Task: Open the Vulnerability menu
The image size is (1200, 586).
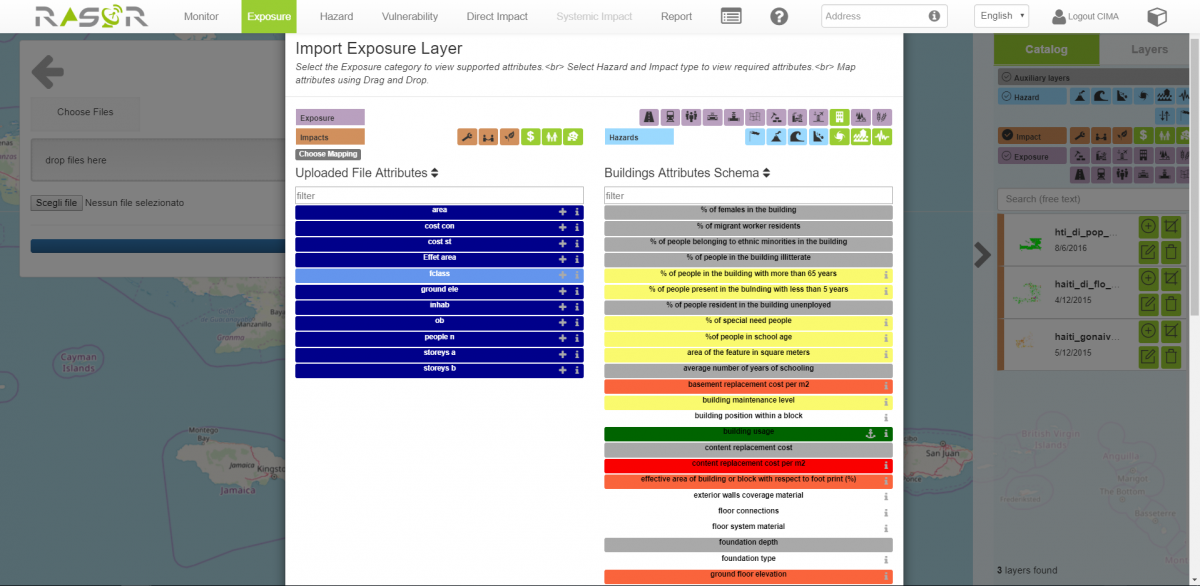Action: [x=410, y=16]
